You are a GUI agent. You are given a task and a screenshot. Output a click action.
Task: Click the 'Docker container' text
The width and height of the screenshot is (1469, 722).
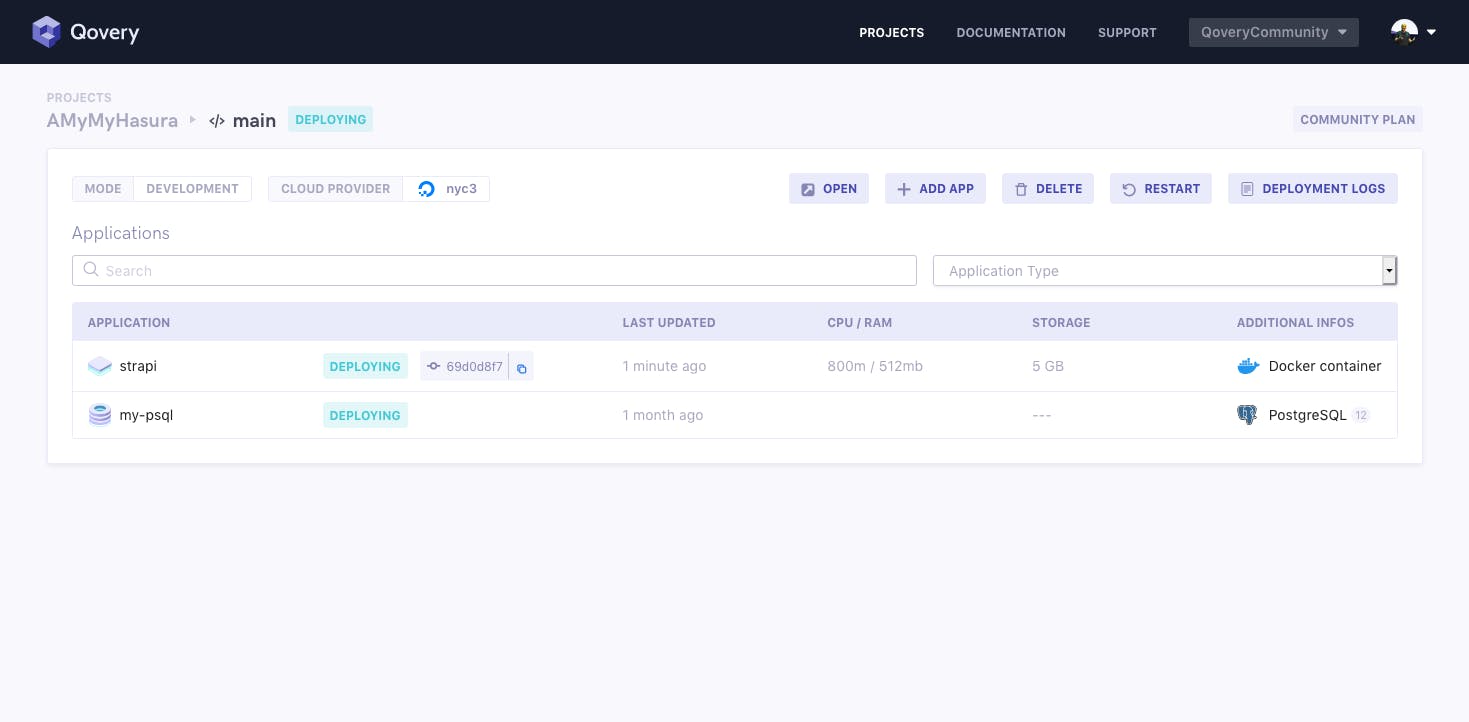tap(1325, 366)
